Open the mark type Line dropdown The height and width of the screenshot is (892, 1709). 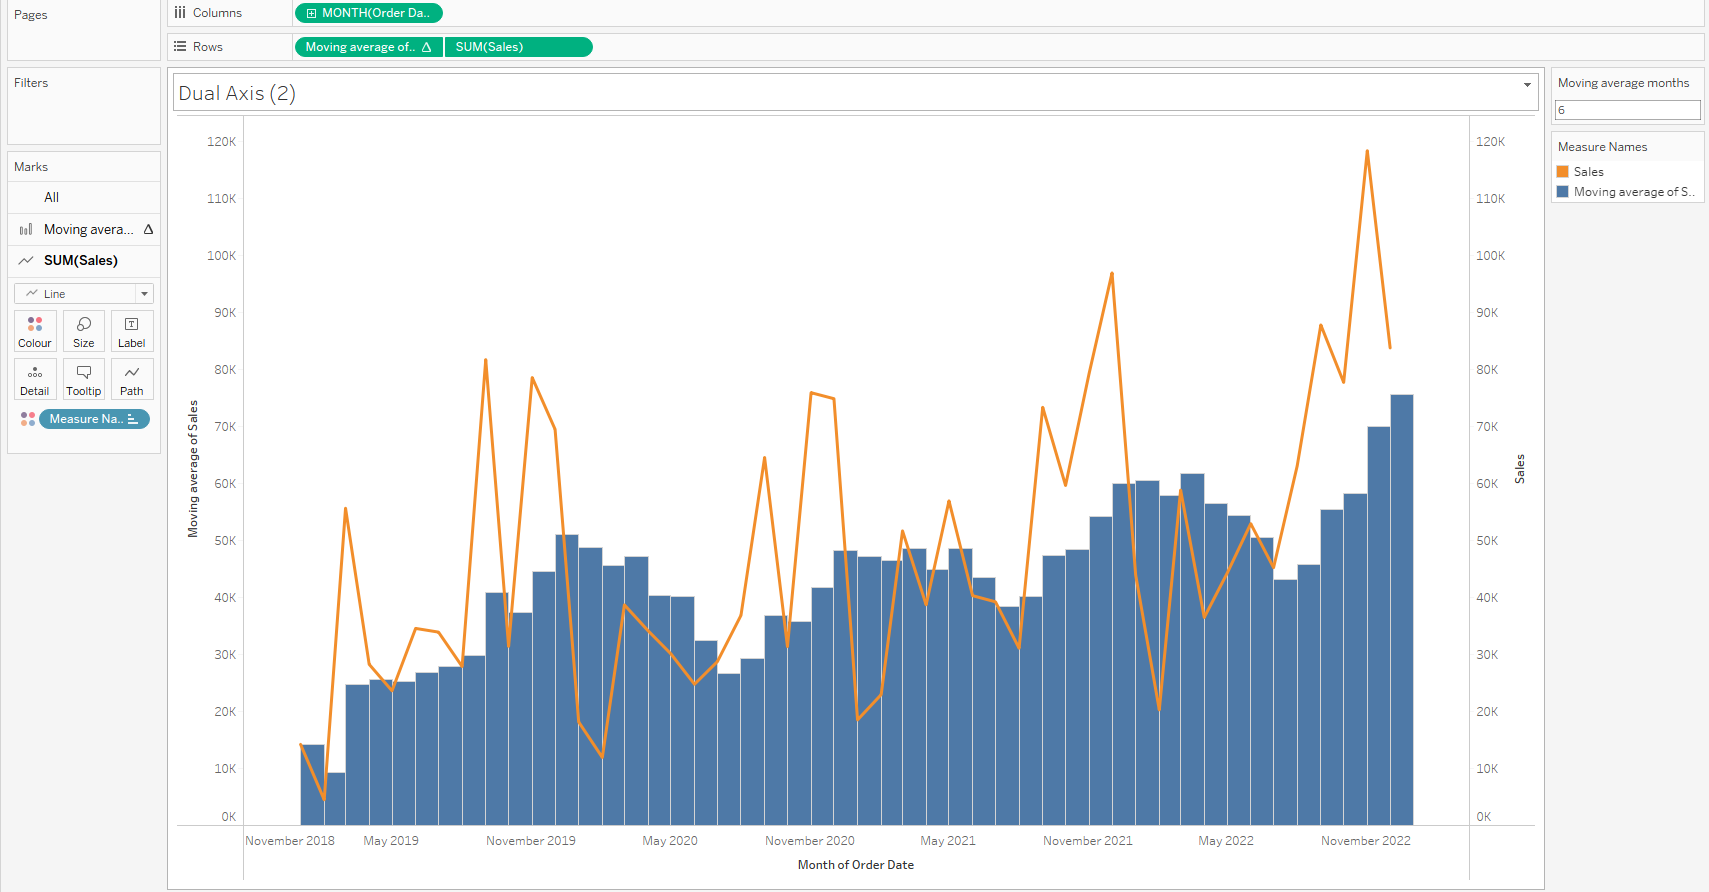tap(84, 294)
